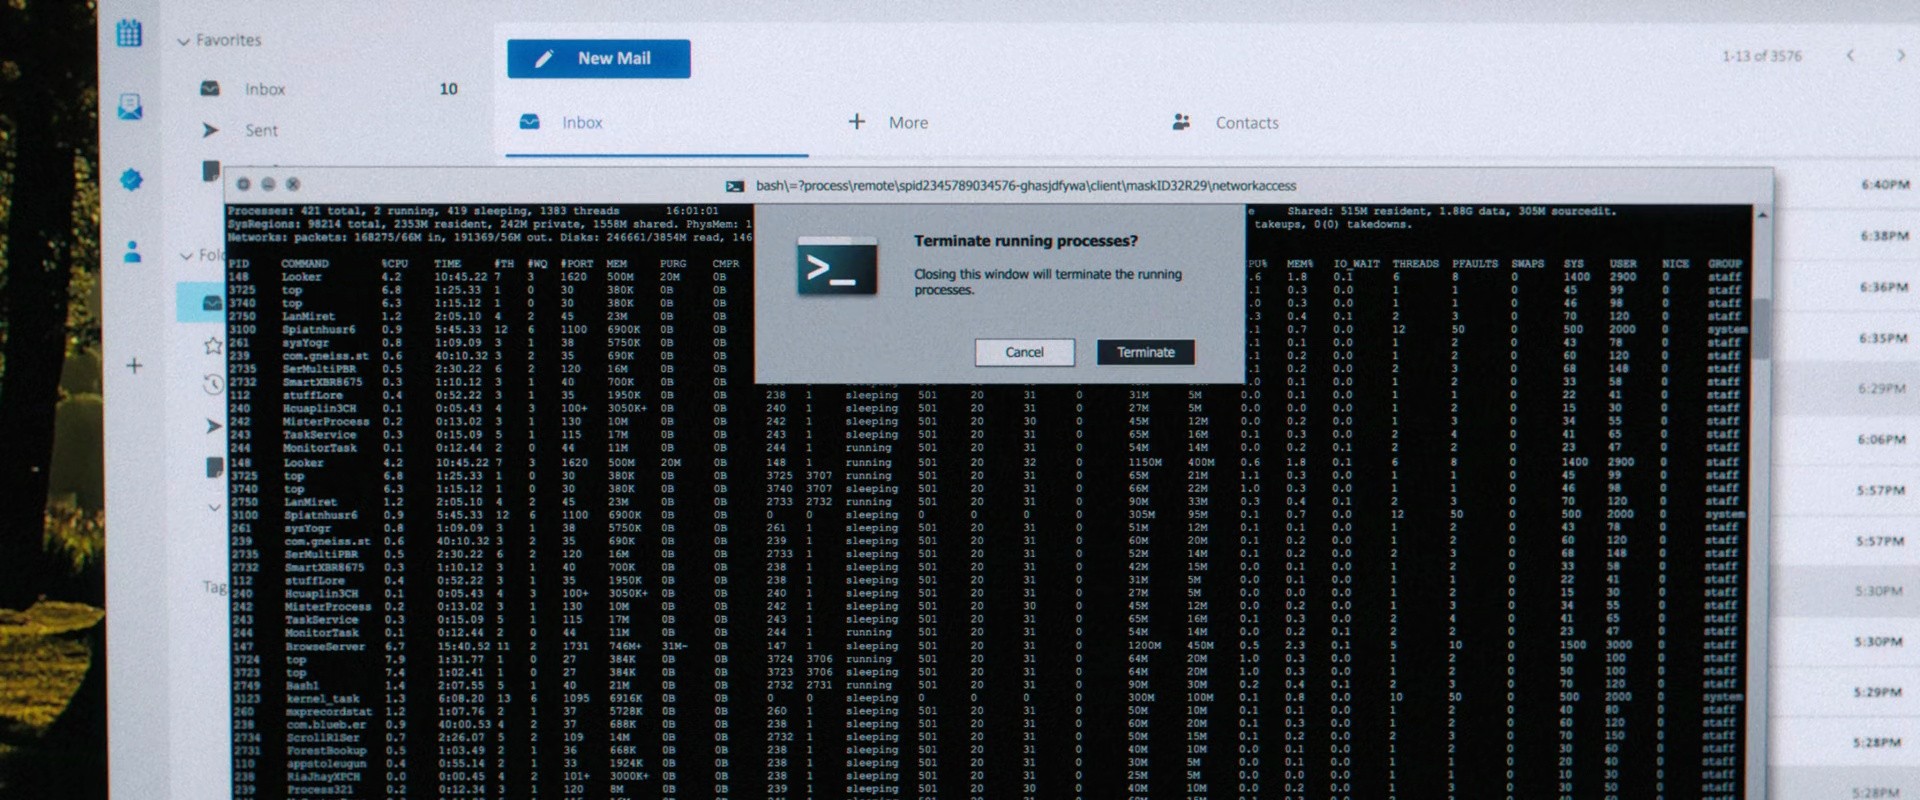Click the 1-13 of 3576 page counter
The width and height of the screenshot is (1920, 800).
coord(1762,56)
